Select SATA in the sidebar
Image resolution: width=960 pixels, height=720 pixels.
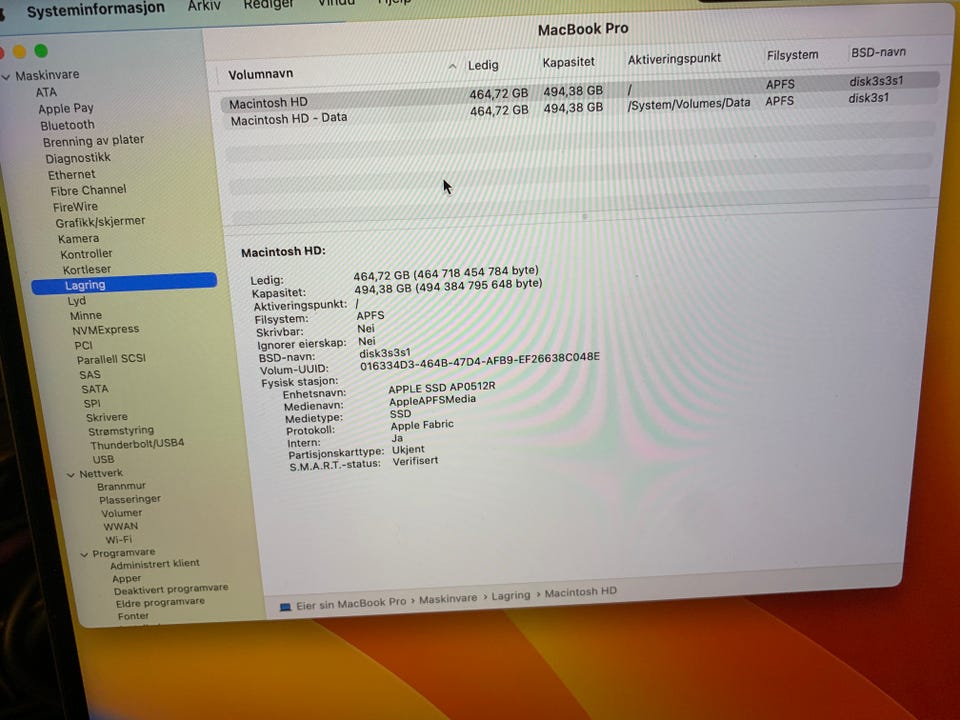click(94, 389)
